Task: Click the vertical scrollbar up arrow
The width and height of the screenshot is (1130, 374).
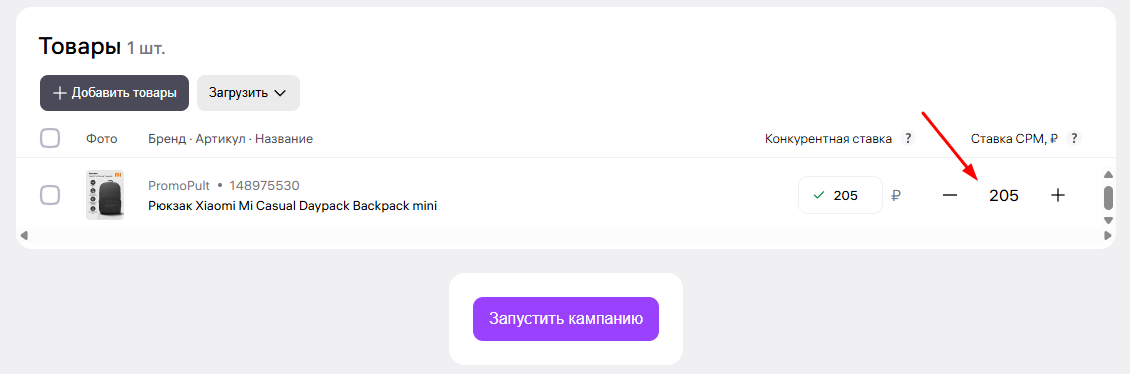Action: pyautogui.click(x=1108, y=174)
